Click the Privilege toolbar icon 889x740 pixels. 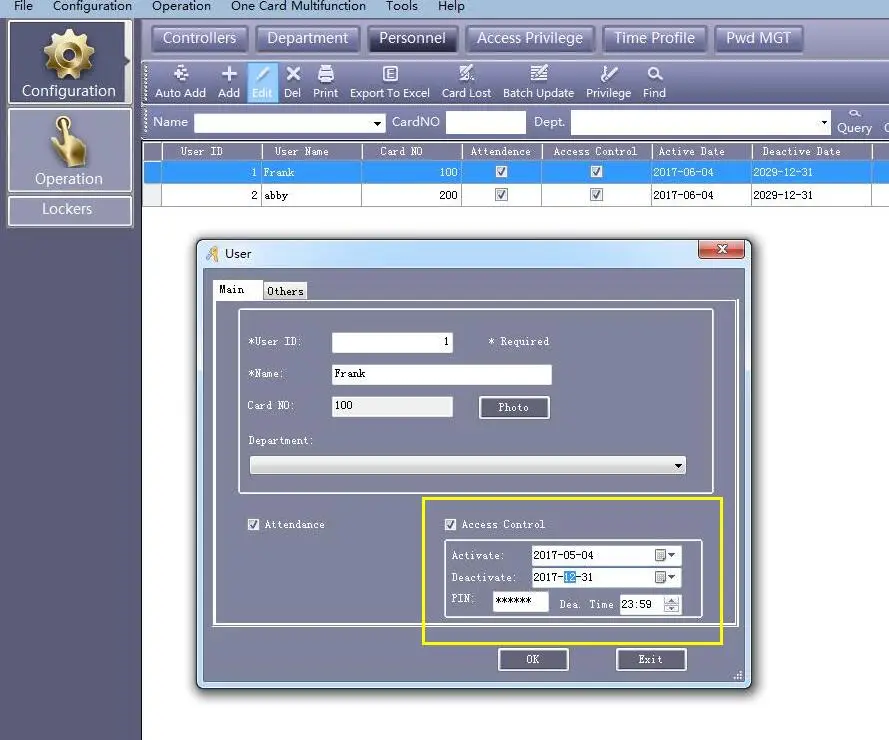[608, 82]
